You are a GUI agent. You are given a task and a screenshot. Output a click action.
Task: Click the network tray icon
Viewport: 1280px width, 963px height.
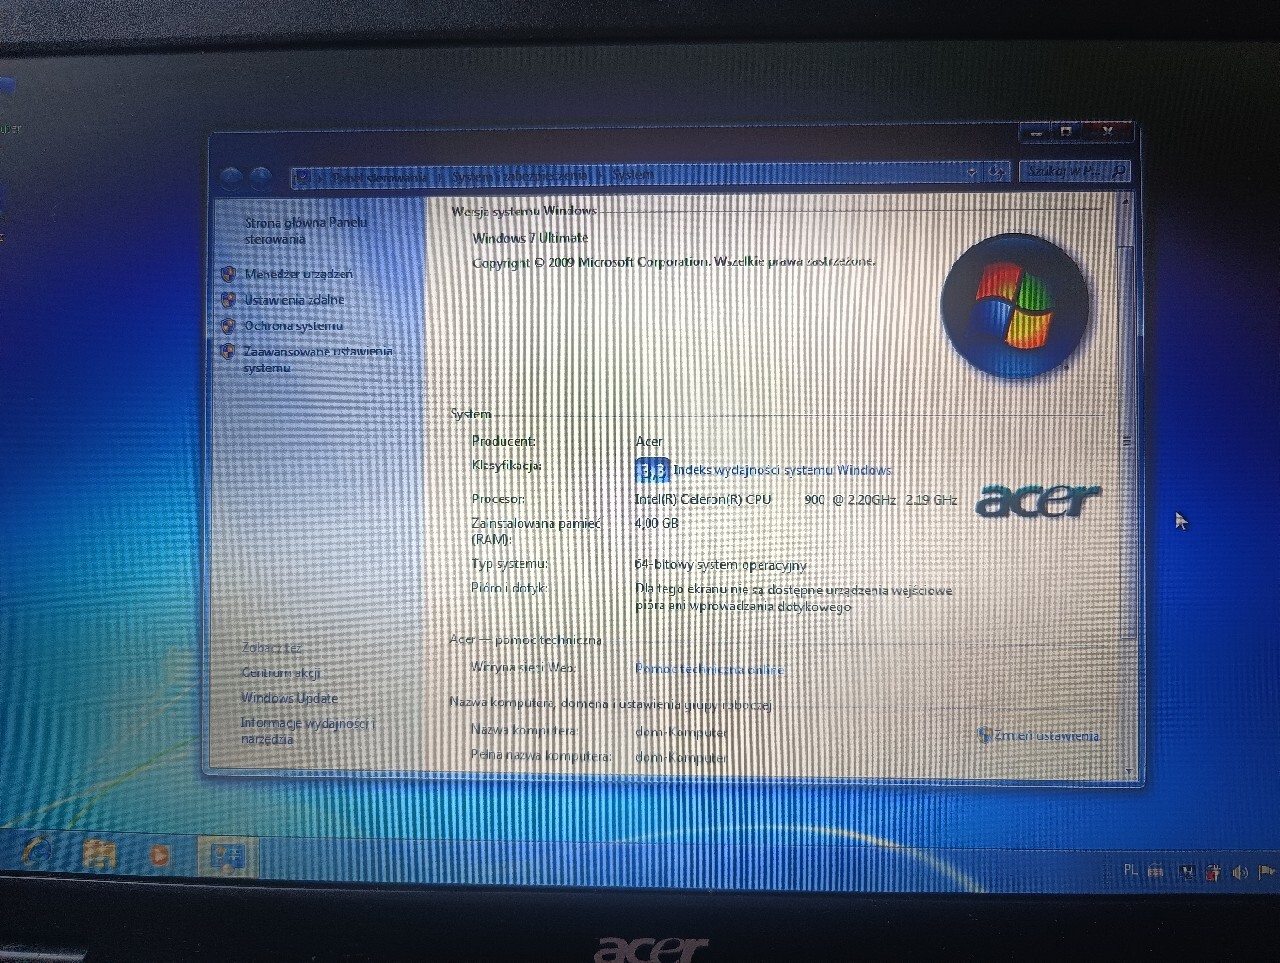click(x=1186, y=872)
